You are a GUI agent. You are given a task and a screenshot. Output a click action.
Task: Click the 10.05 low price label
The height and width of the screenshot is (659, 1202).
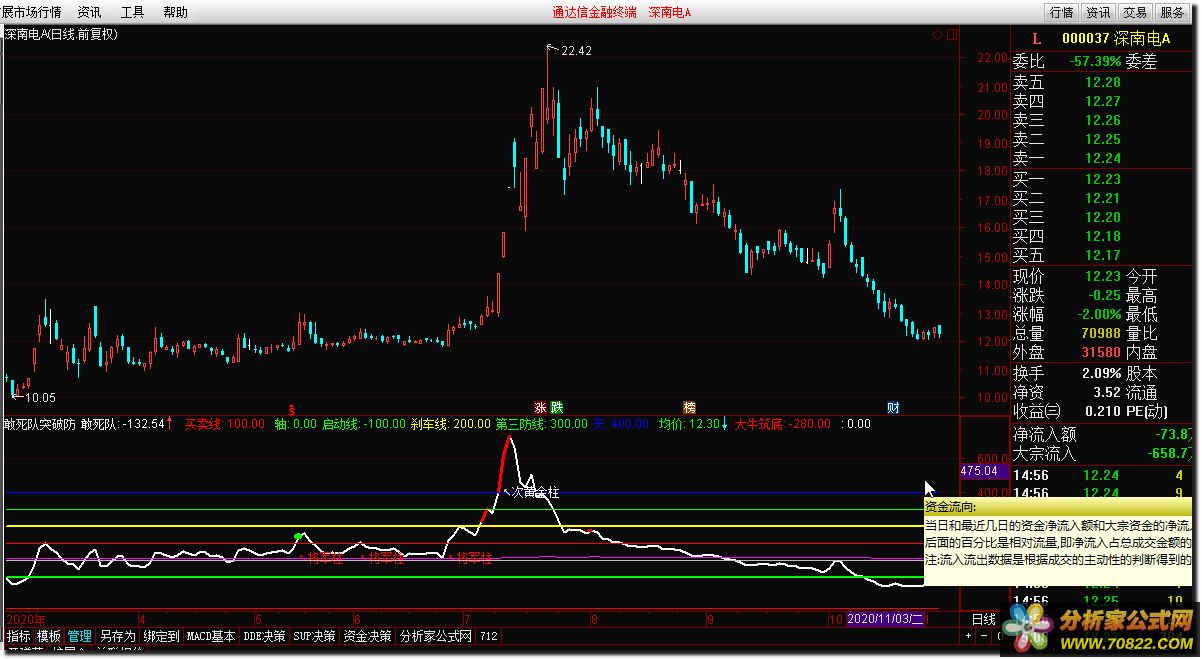coord(40,398)
